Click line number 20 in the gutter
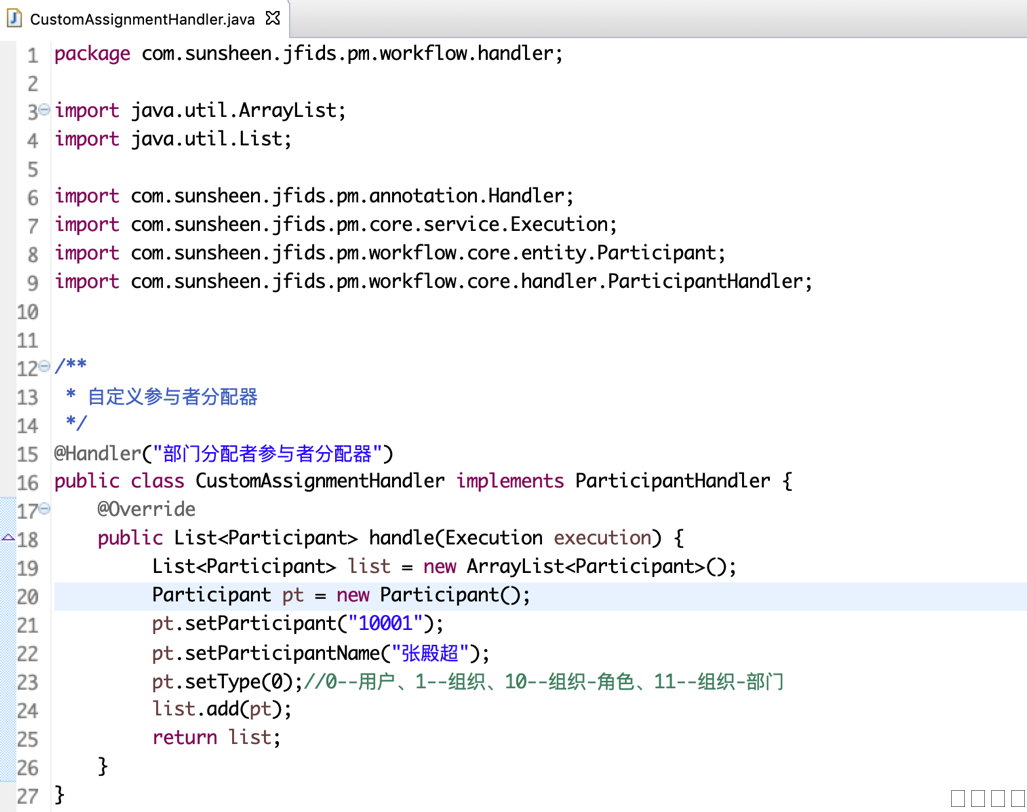Viewport: 1027px width, 812px height. [28, 596]
